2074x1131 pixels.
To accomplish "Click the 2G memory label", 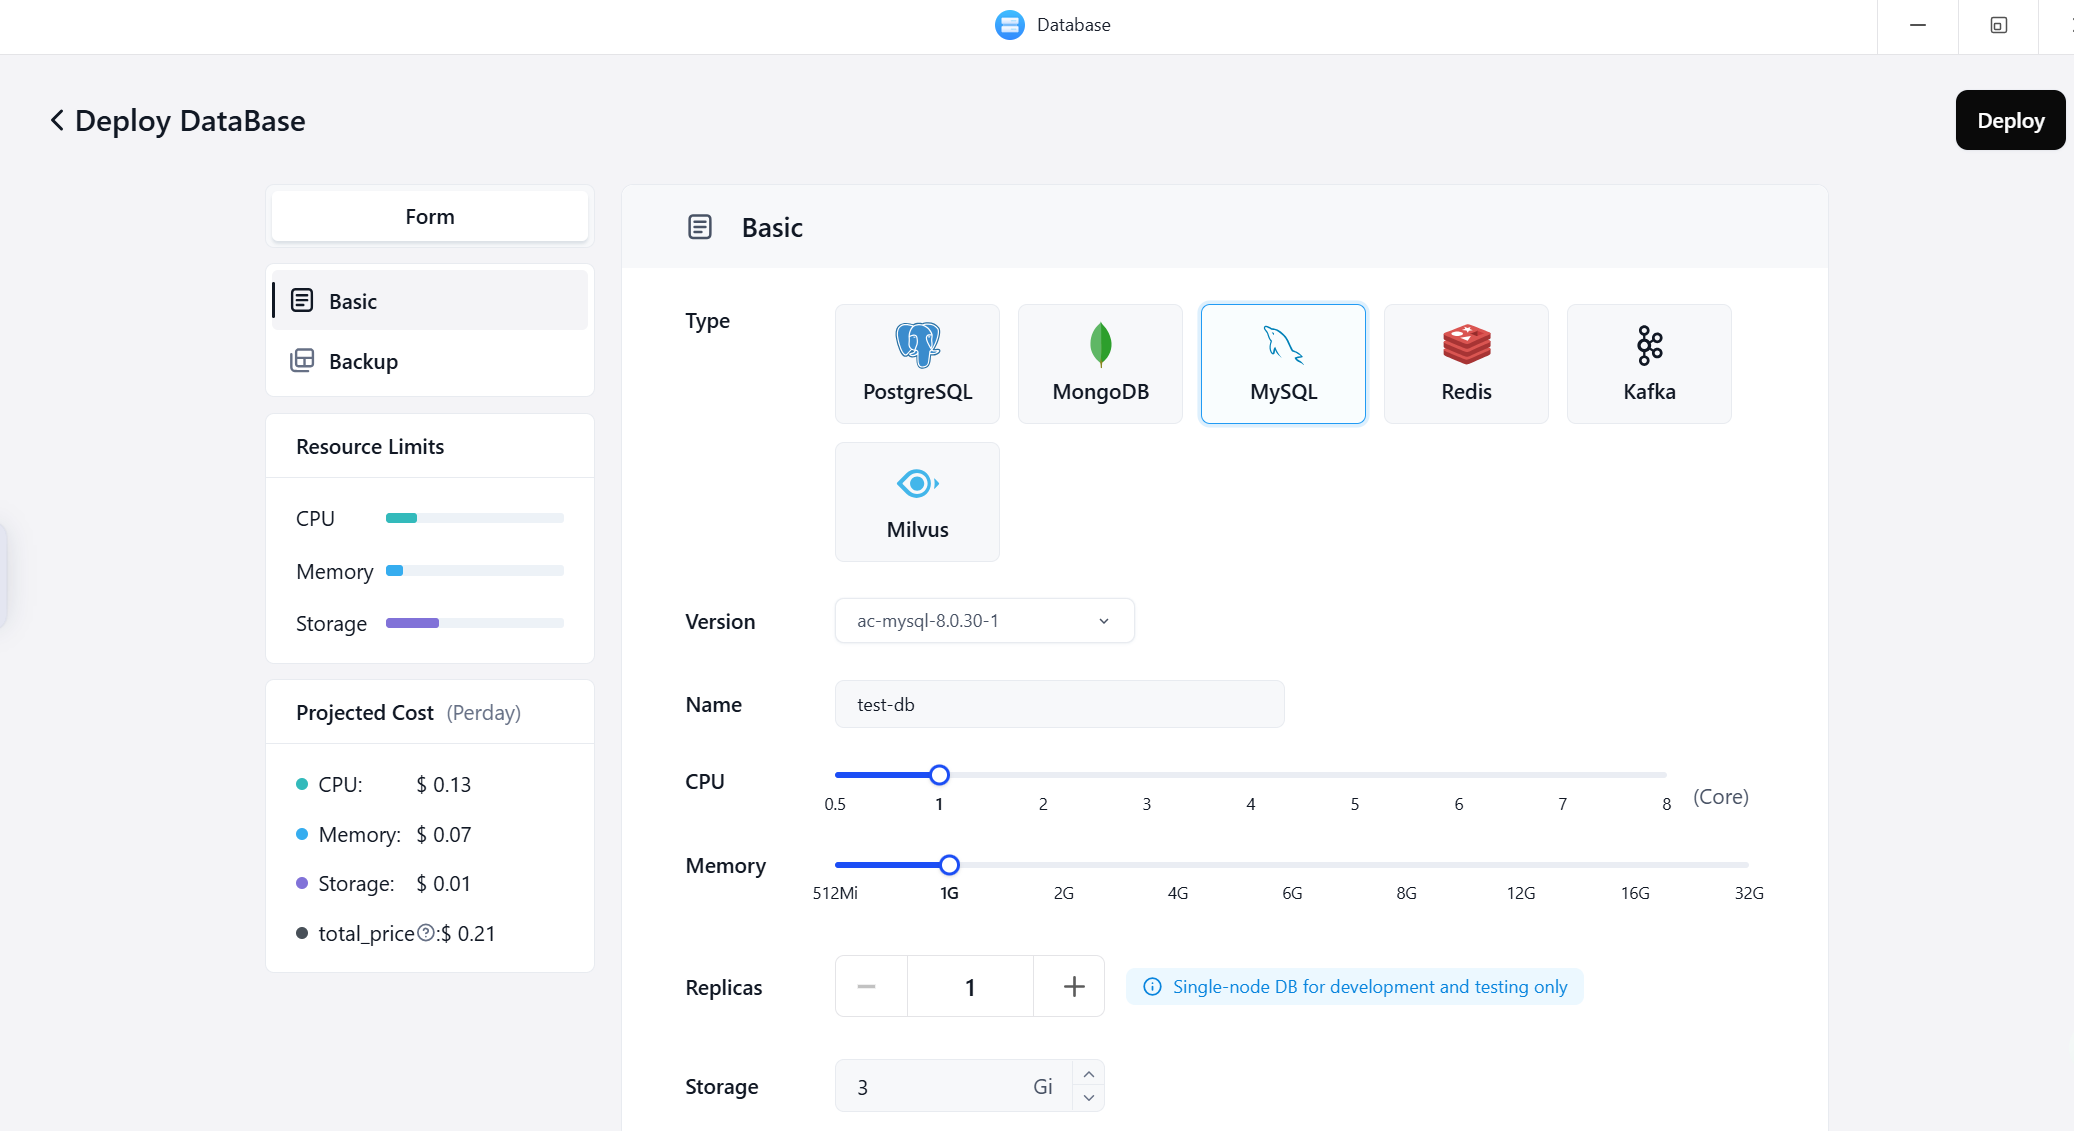I will pos(1064,893).
